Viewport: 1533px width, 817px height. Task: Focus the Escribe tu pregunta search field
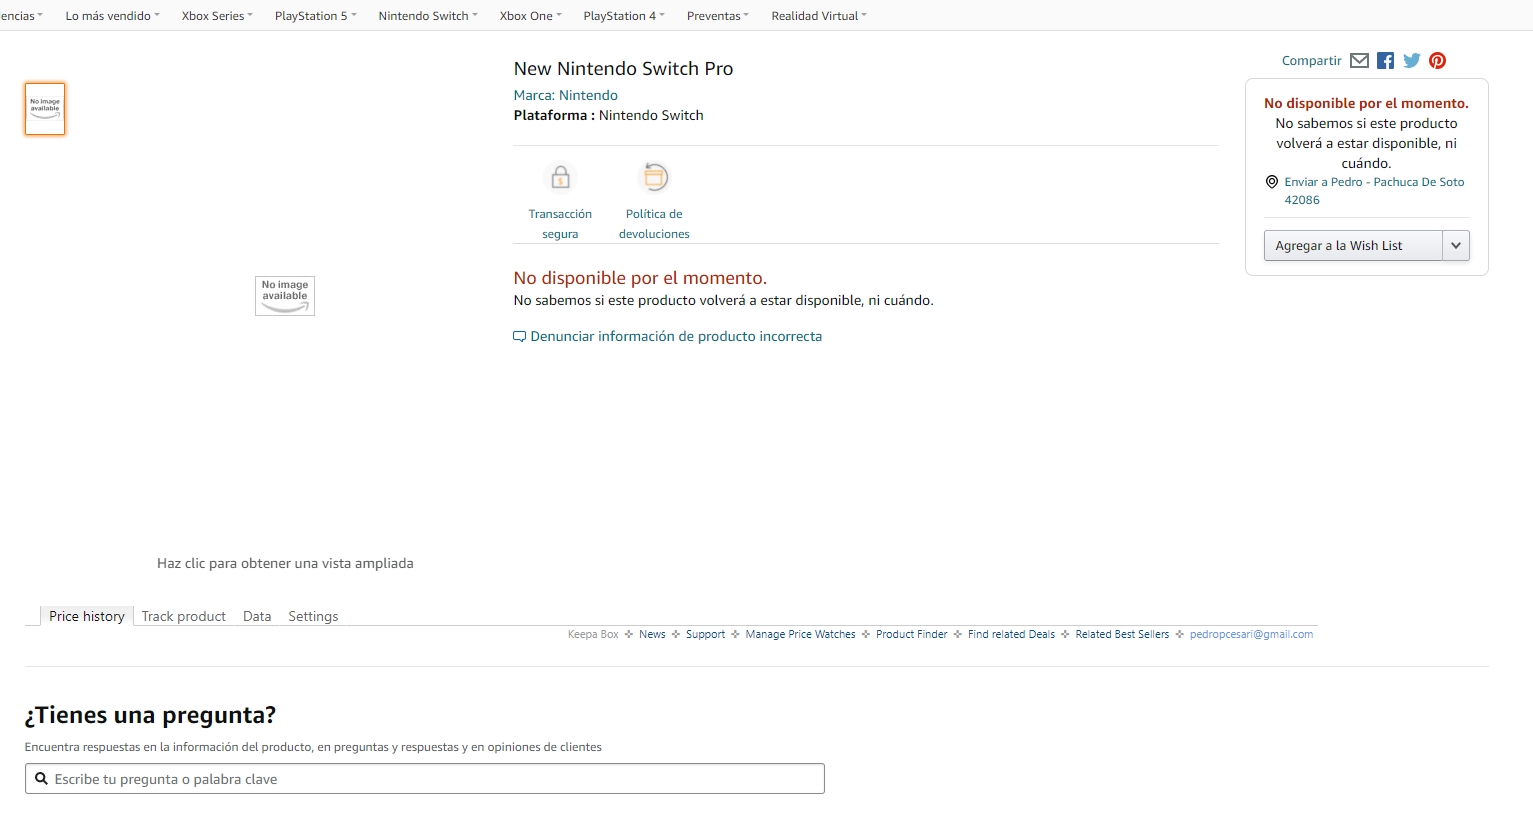425,779
